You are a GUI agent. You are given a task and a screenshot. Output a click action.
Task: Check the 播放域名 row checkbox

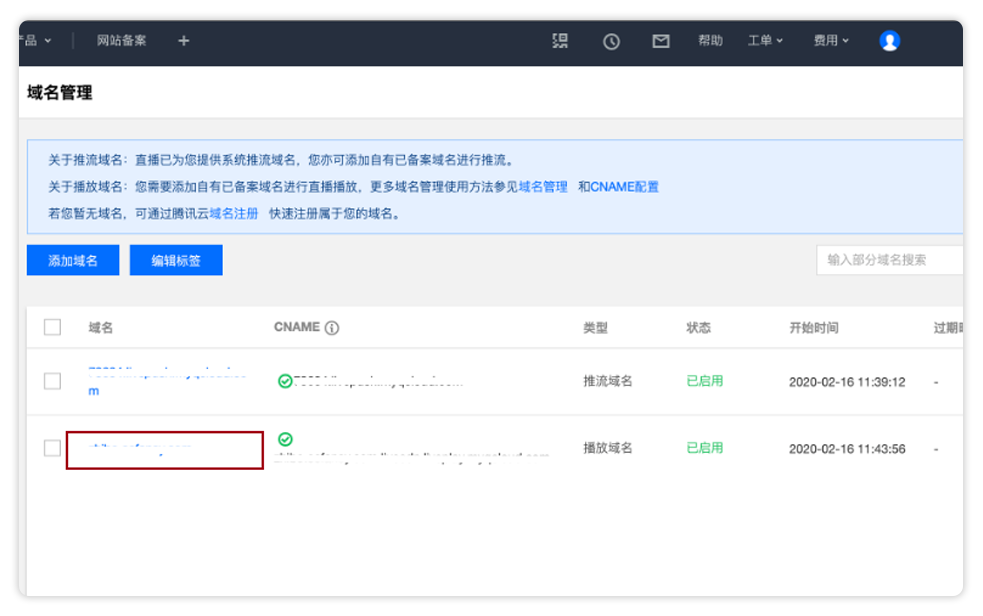tap(53, 448)
